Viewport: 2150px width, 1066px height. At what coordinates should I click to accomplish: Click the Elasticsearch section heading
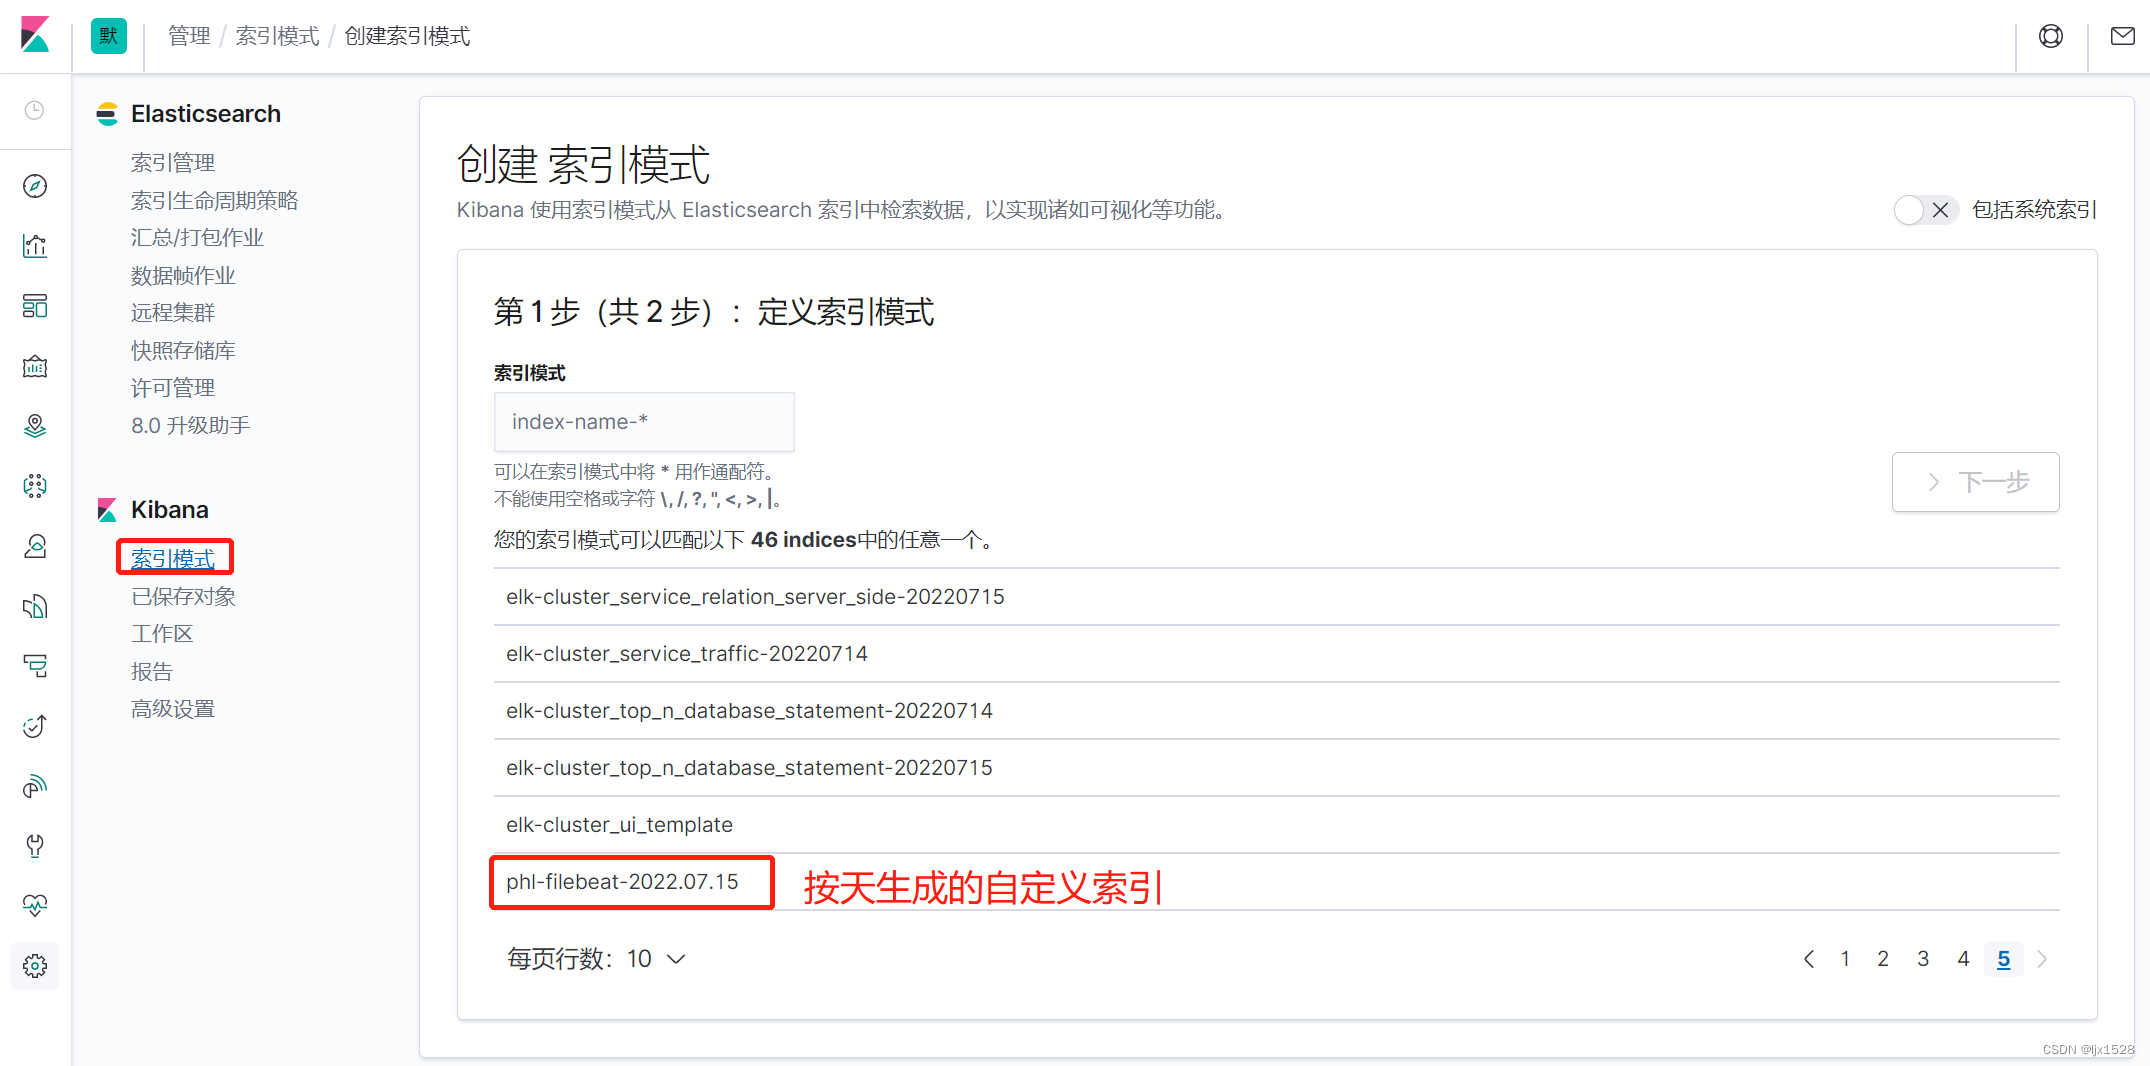[206, 114]
